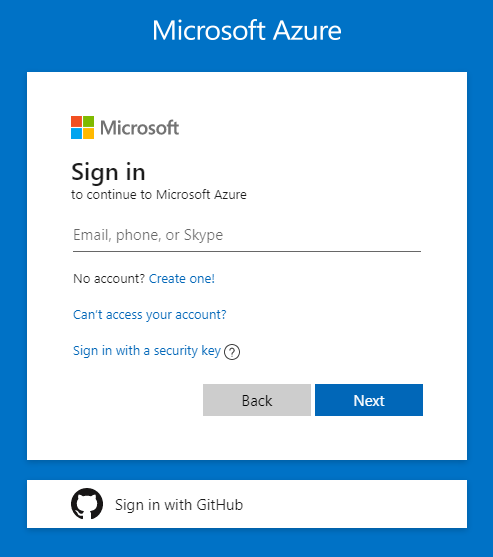Click the 'No account?' label text
Screen dimensions: 493x557
point(109,278)
